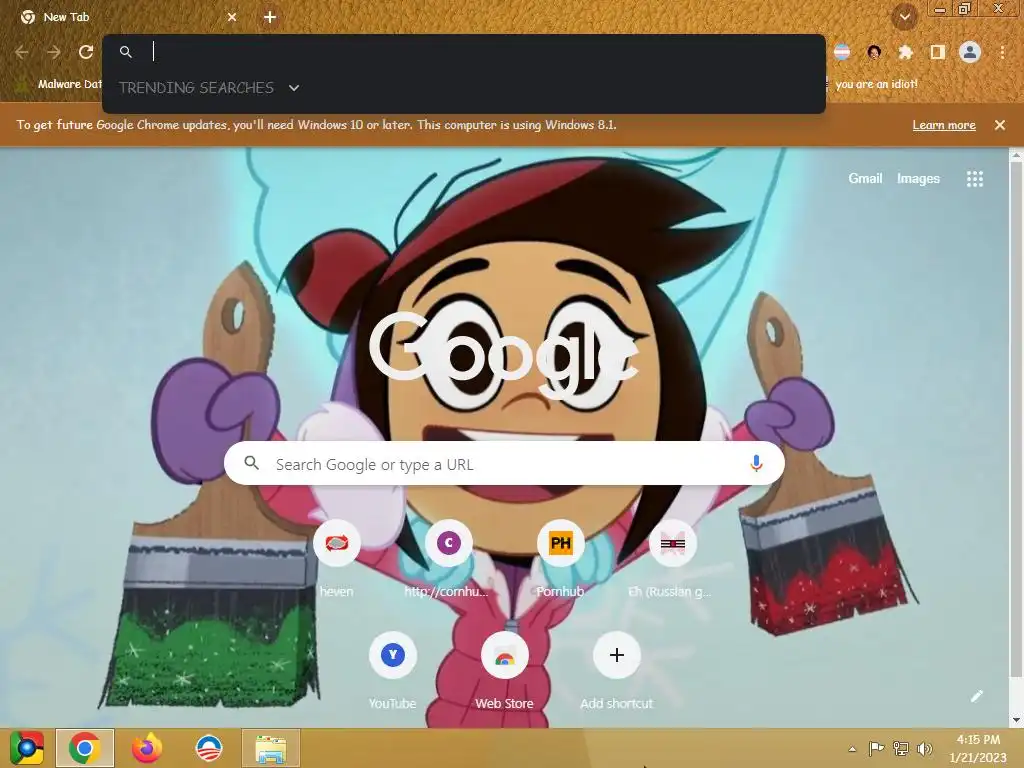Open File Explorer from the taskbar
Screen dimensions: 1024x768
(270, 748)
